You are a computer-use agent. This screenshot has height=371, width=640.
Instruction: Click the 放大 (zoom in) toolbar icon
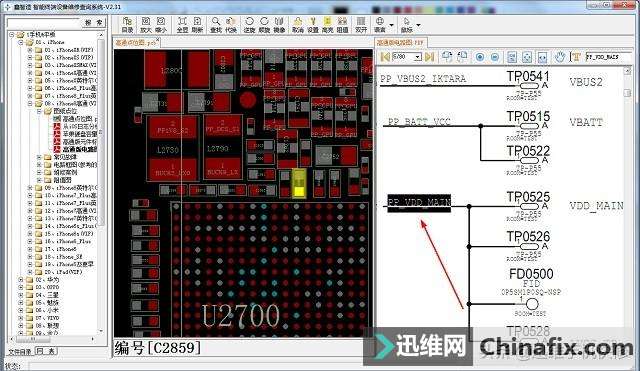145,25
